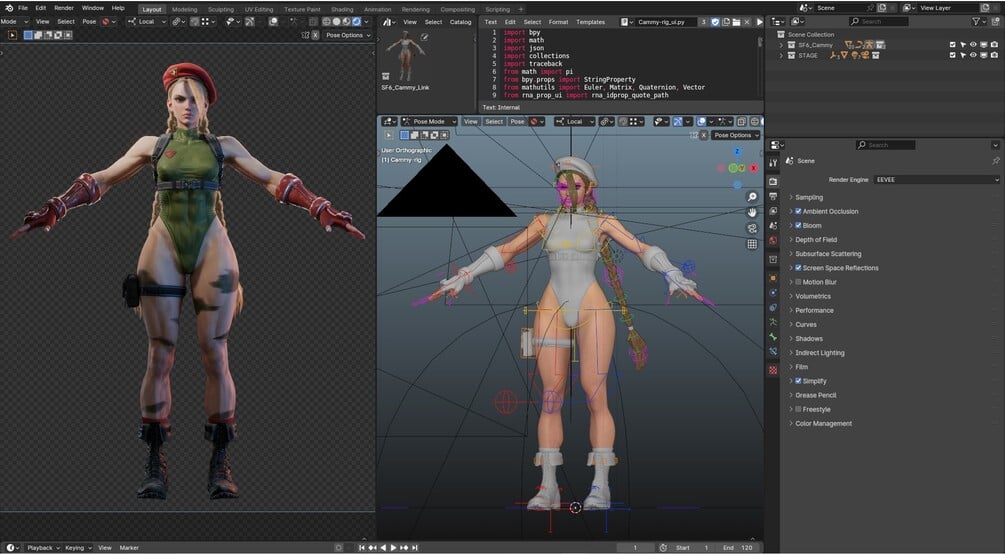1005x554 pixels.
Task: Hide SF6_Cammy with the eye icon
Action: (x=973, y=45)
